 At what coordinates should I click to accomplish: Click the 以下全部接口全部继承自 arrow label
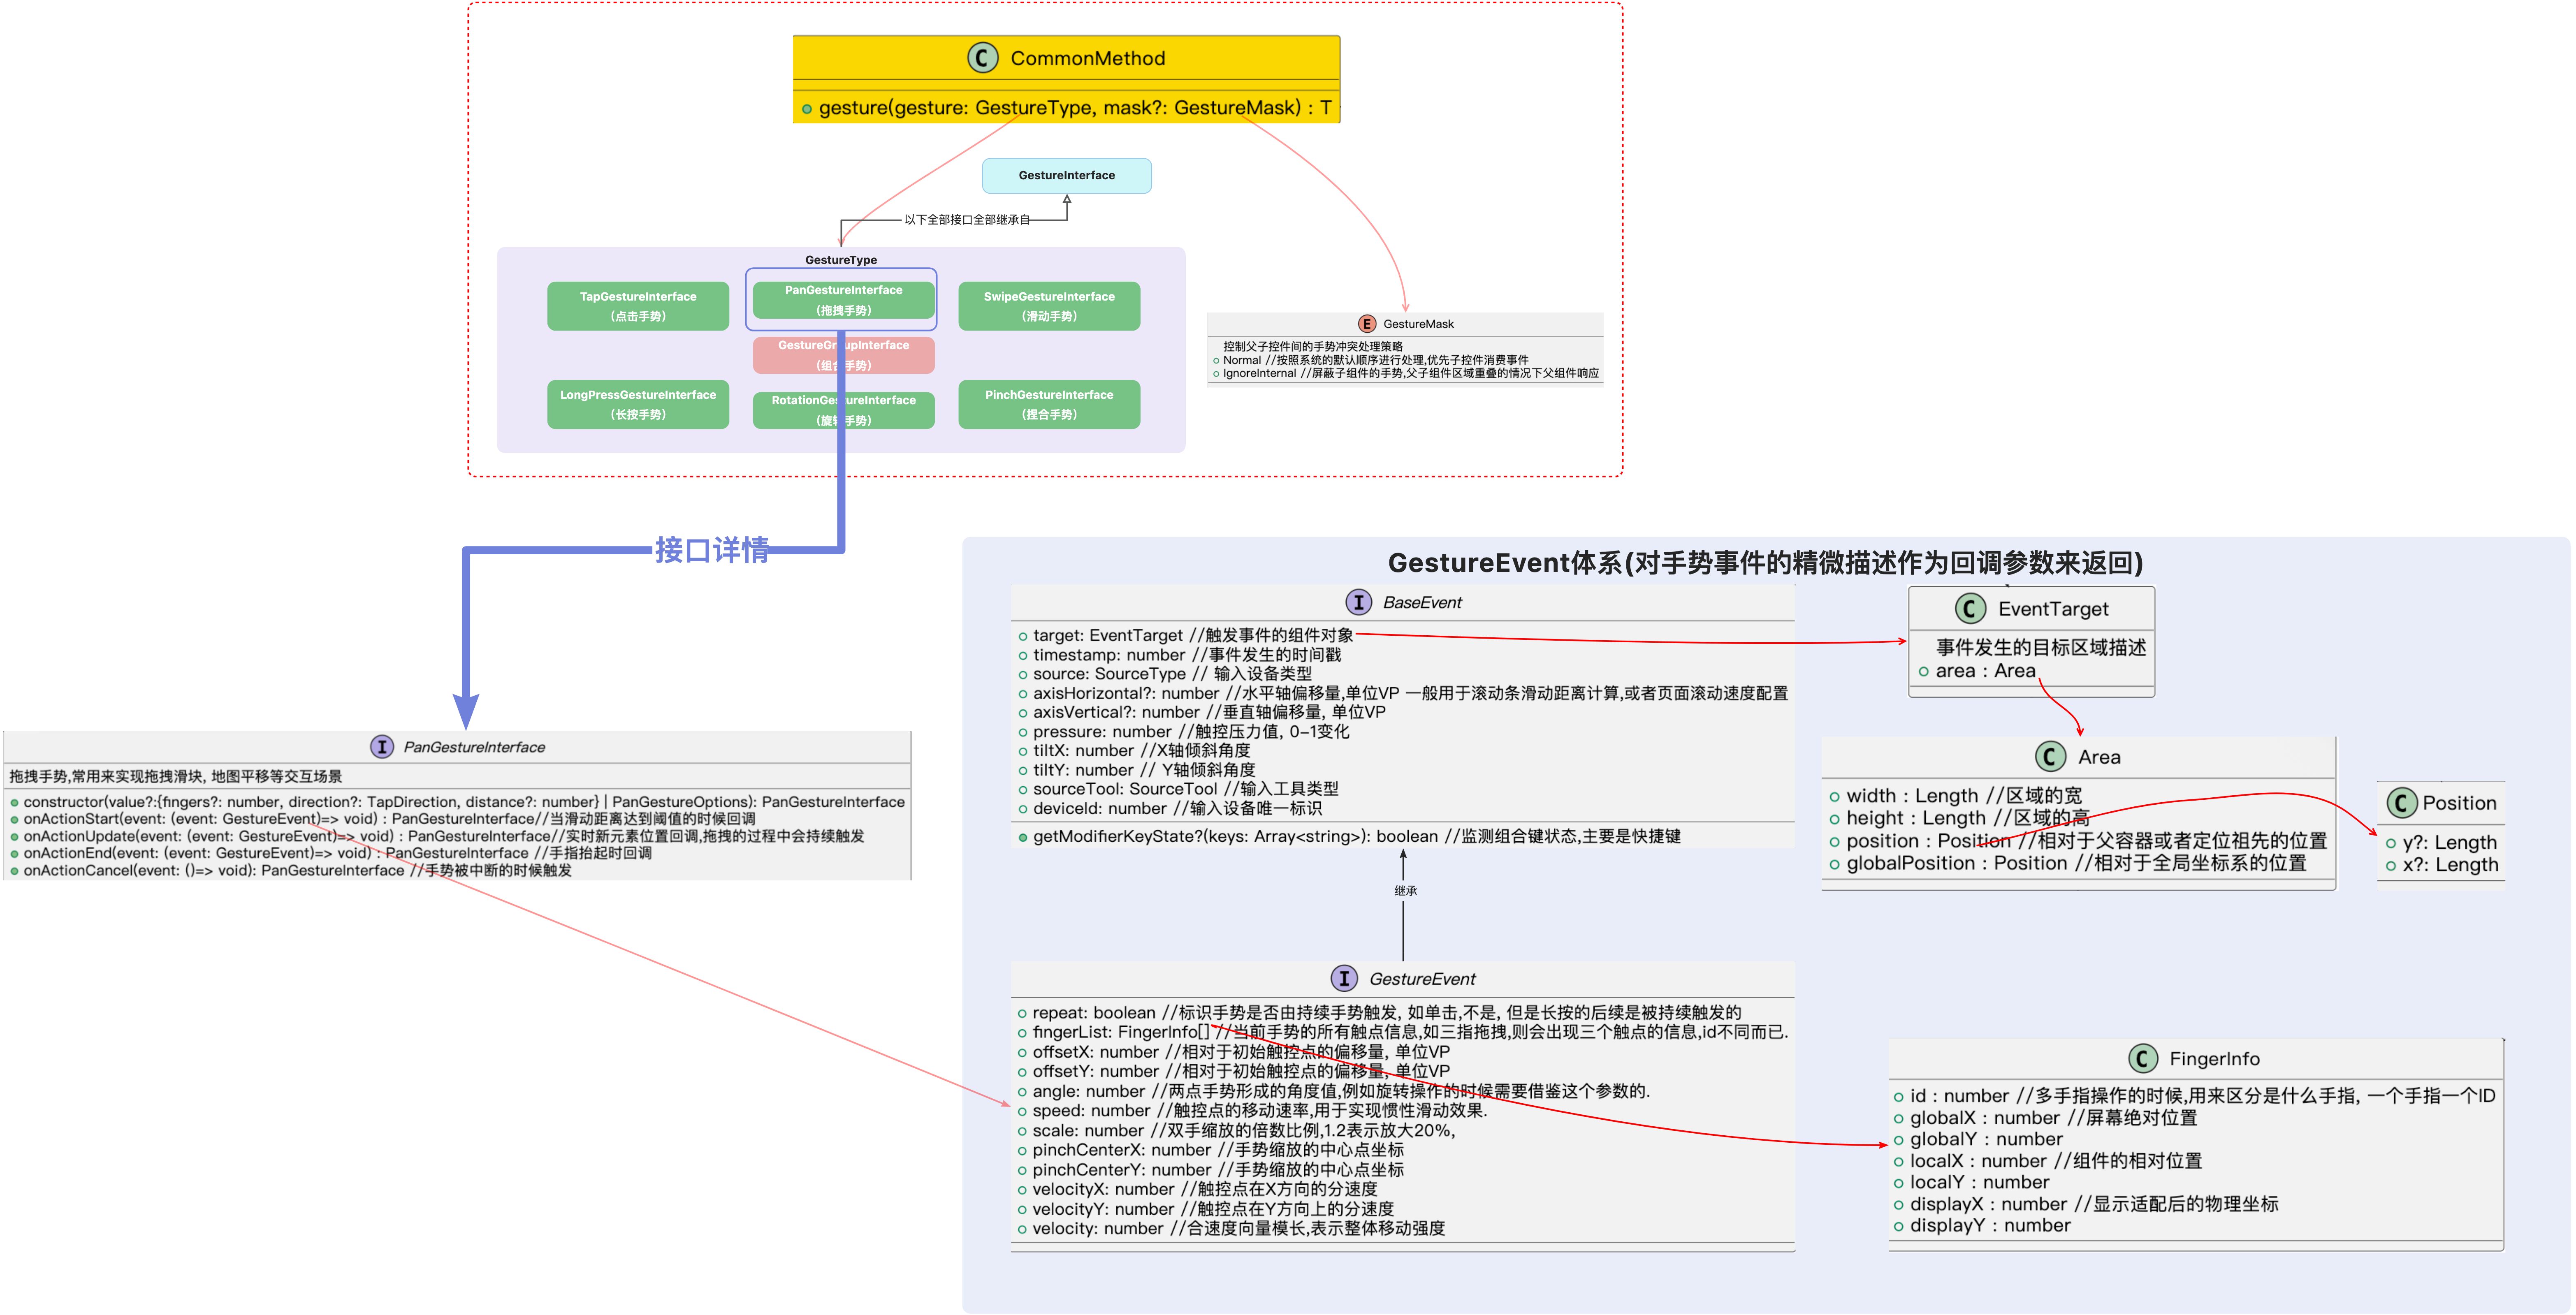pyautogui.click(x=966, y=220)
